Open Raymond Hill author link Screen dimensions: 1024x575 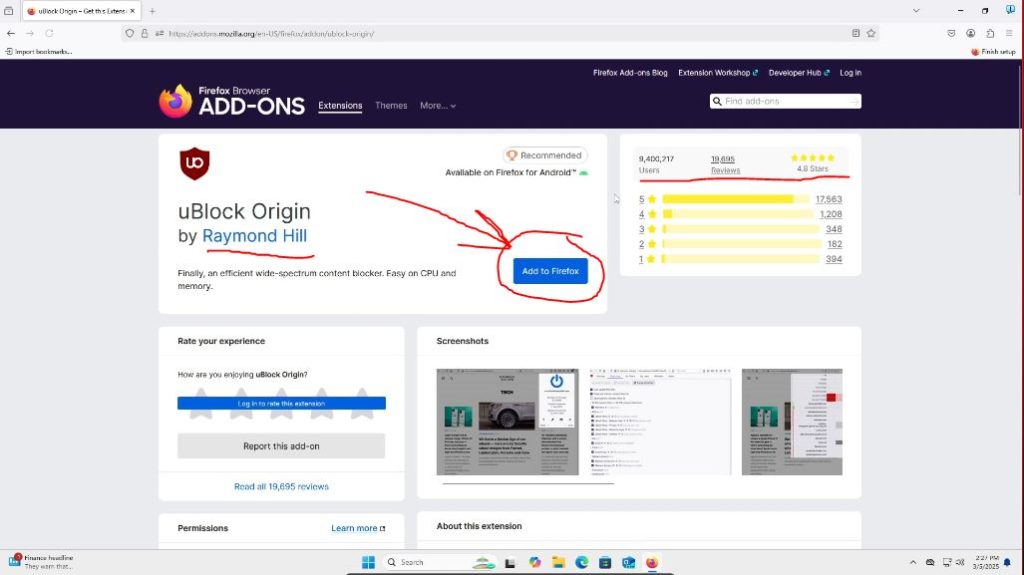(x=255, y=236)
